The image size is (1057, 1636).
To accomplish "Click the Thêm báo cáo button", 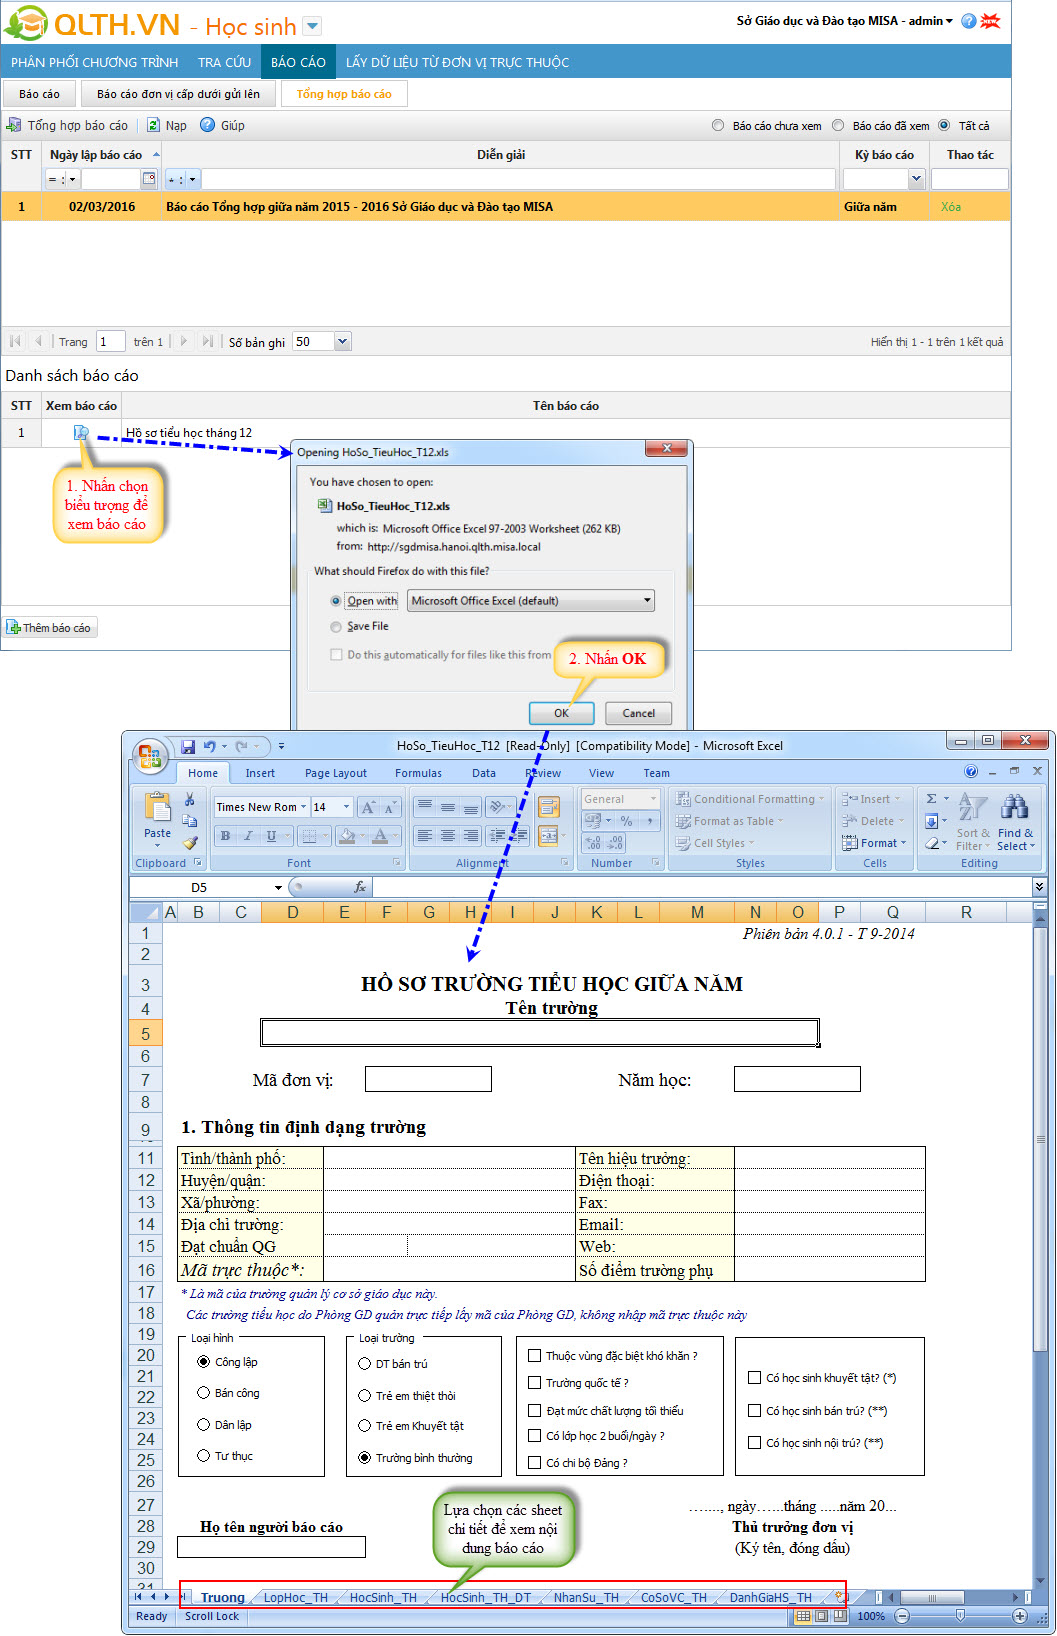I will (49, 628).
